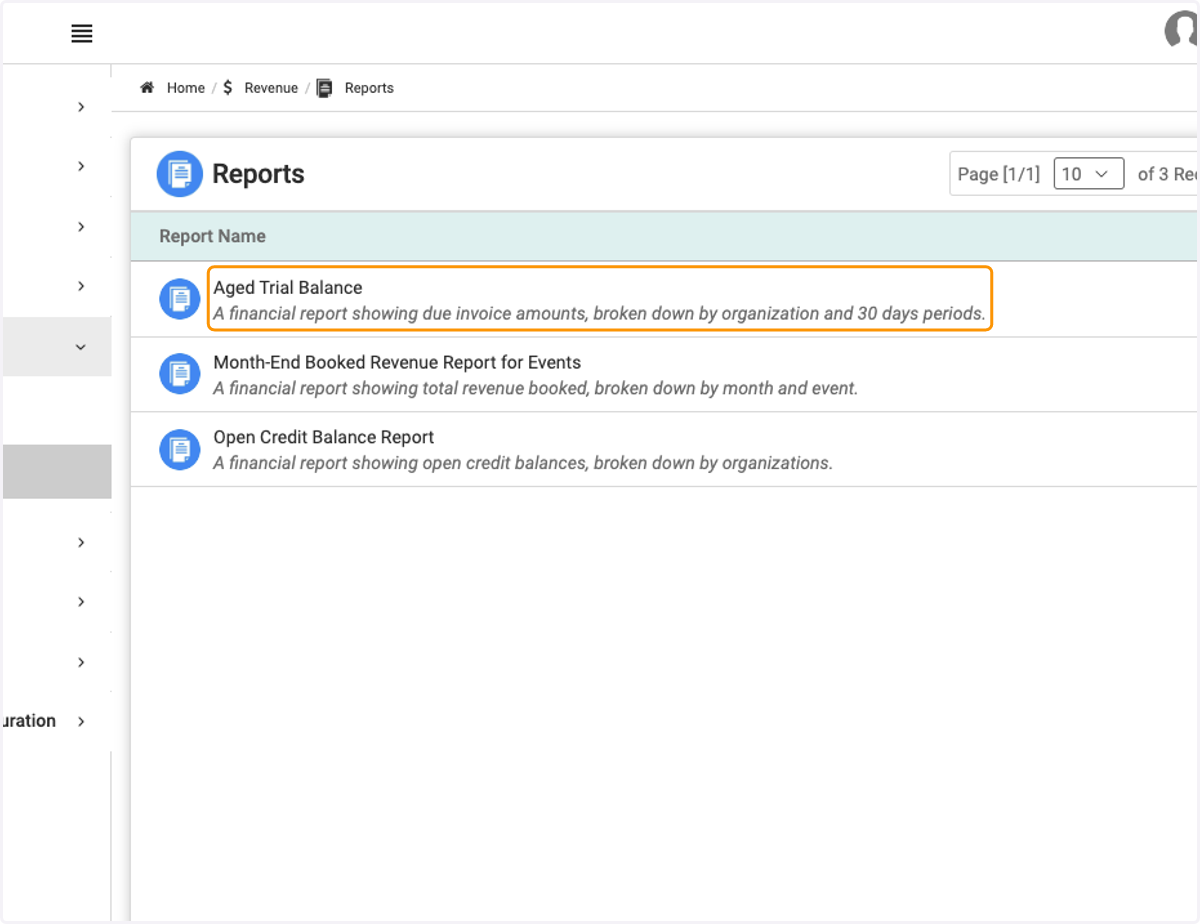Image resolution: width=1200 pixels, height=924 pixels.
Task: Click the Open Credit Balance Report icon
Action: (180, 449)
